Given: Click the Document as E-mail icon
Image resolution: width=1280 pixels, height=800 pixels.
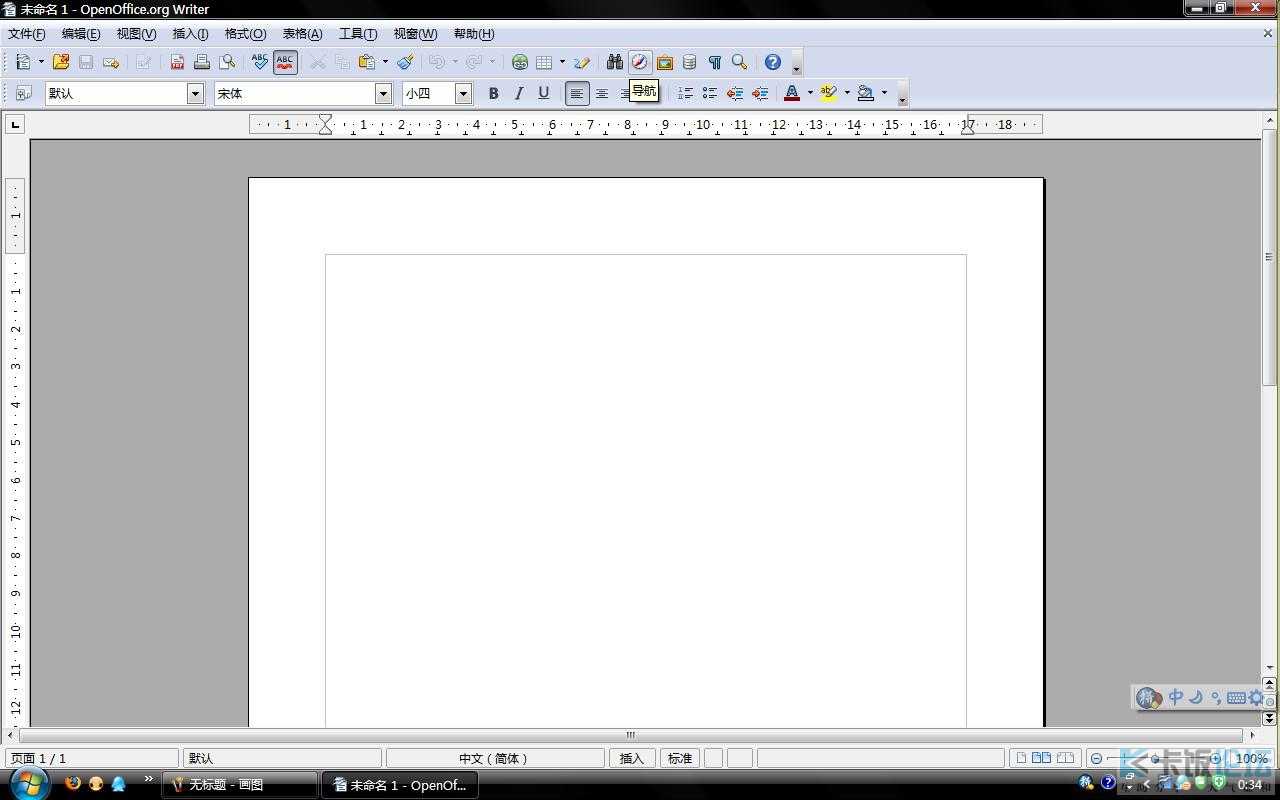Looking at the screenshot, I should point(111,62).
